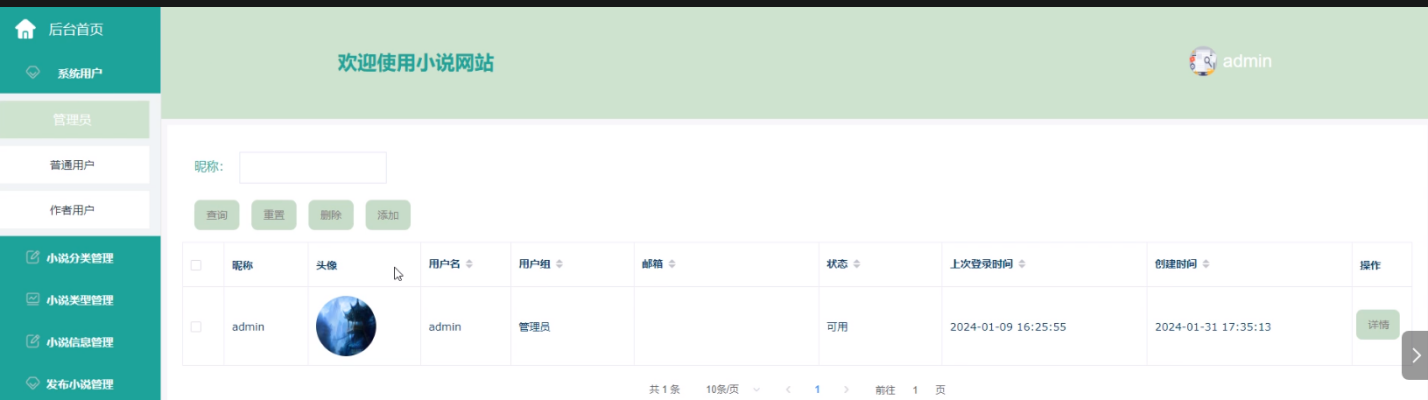Tick the checkbox for the admin row

click(x=196, y=327)
